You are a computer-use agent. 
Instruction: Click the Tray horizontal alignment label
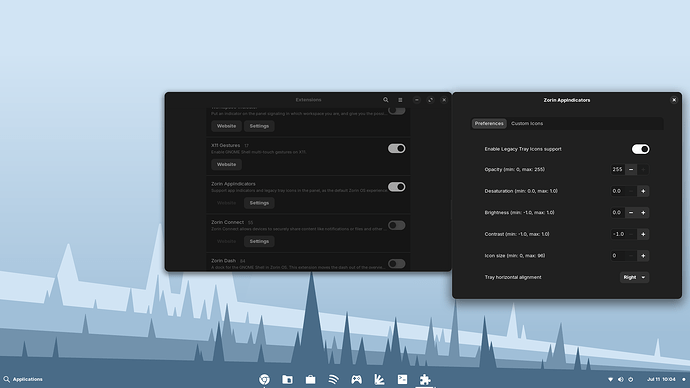pos(513,277)
